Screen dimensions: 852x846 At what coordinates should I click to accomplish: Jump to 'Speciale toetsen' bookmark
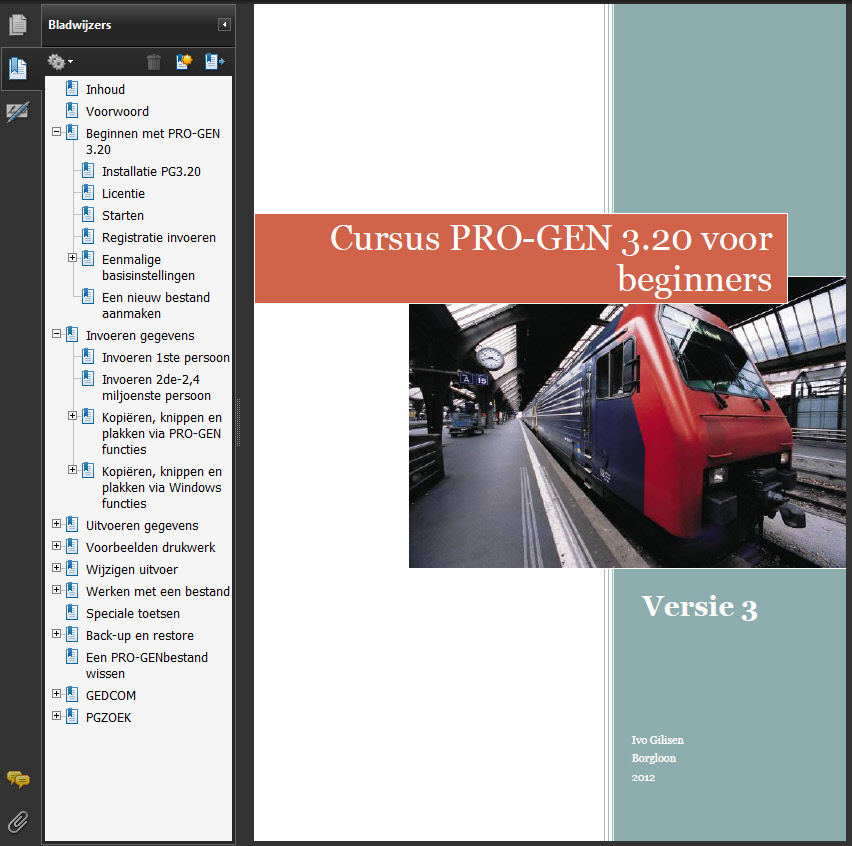(x=132, y=614)
